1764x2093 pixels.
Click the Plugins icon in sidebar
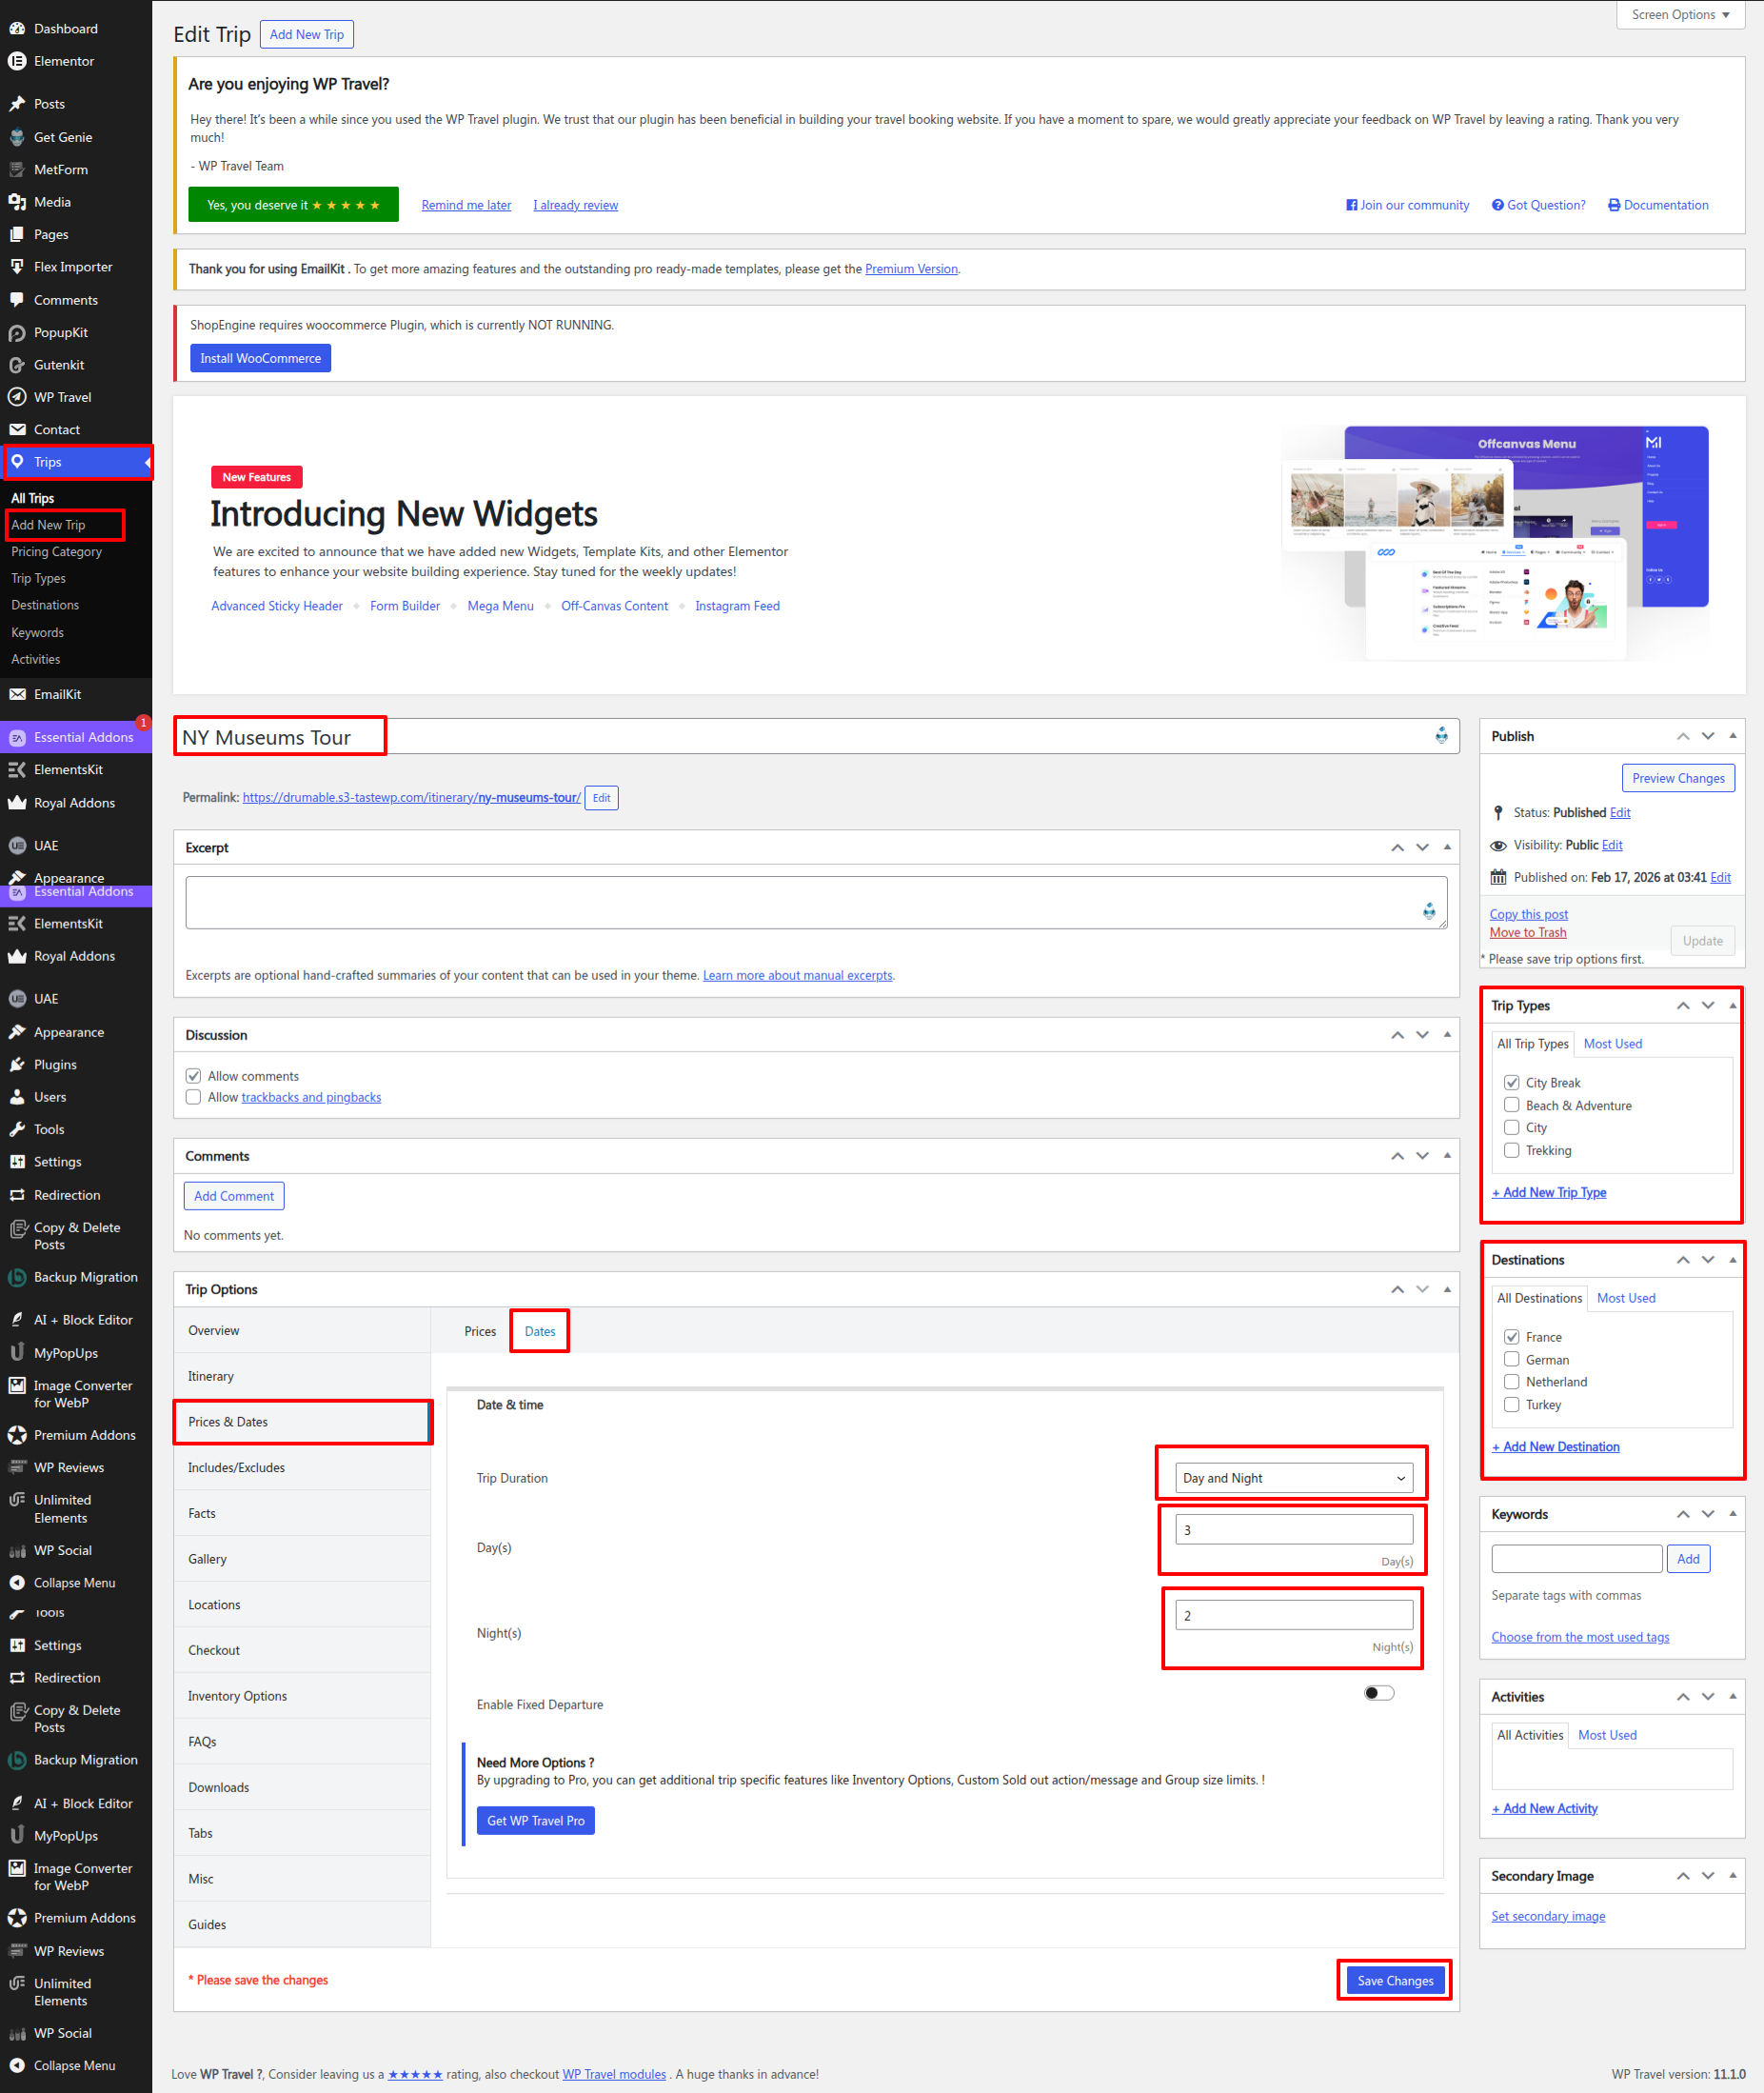(17, 1064)
